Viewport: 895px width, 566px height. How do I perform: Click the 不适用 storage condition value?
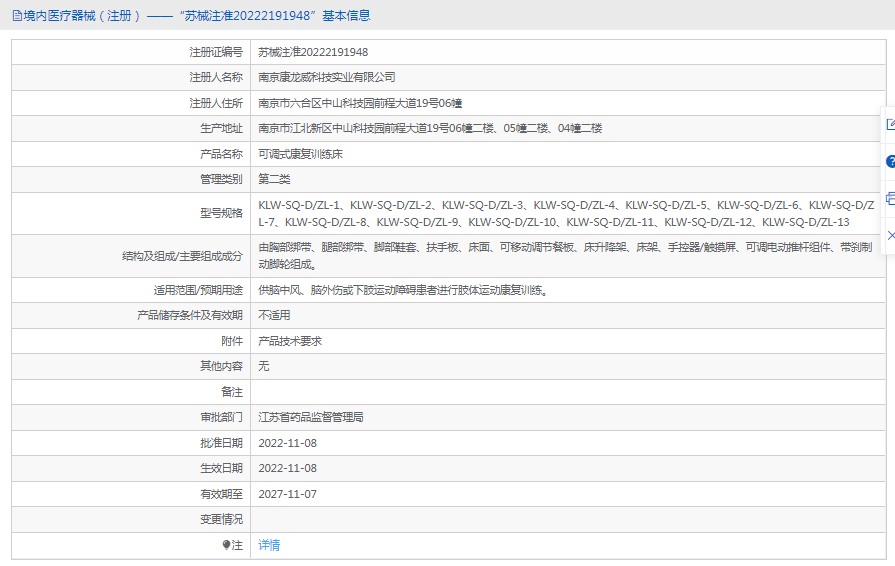coord(274,315)
